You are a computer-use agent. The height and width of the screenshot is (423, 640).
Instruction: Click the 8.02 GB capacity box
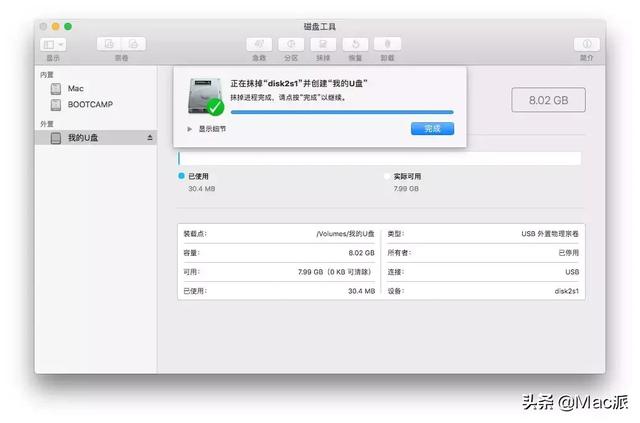tap(548, 100)
